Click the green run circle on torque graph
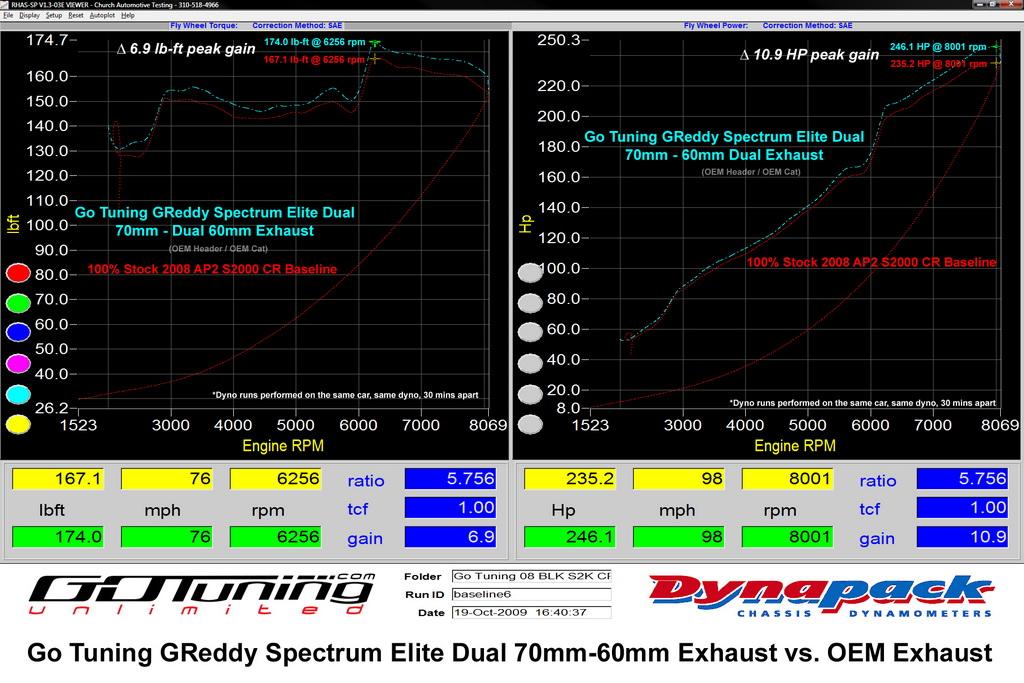The image size is (1024, 683). (17, 303)
